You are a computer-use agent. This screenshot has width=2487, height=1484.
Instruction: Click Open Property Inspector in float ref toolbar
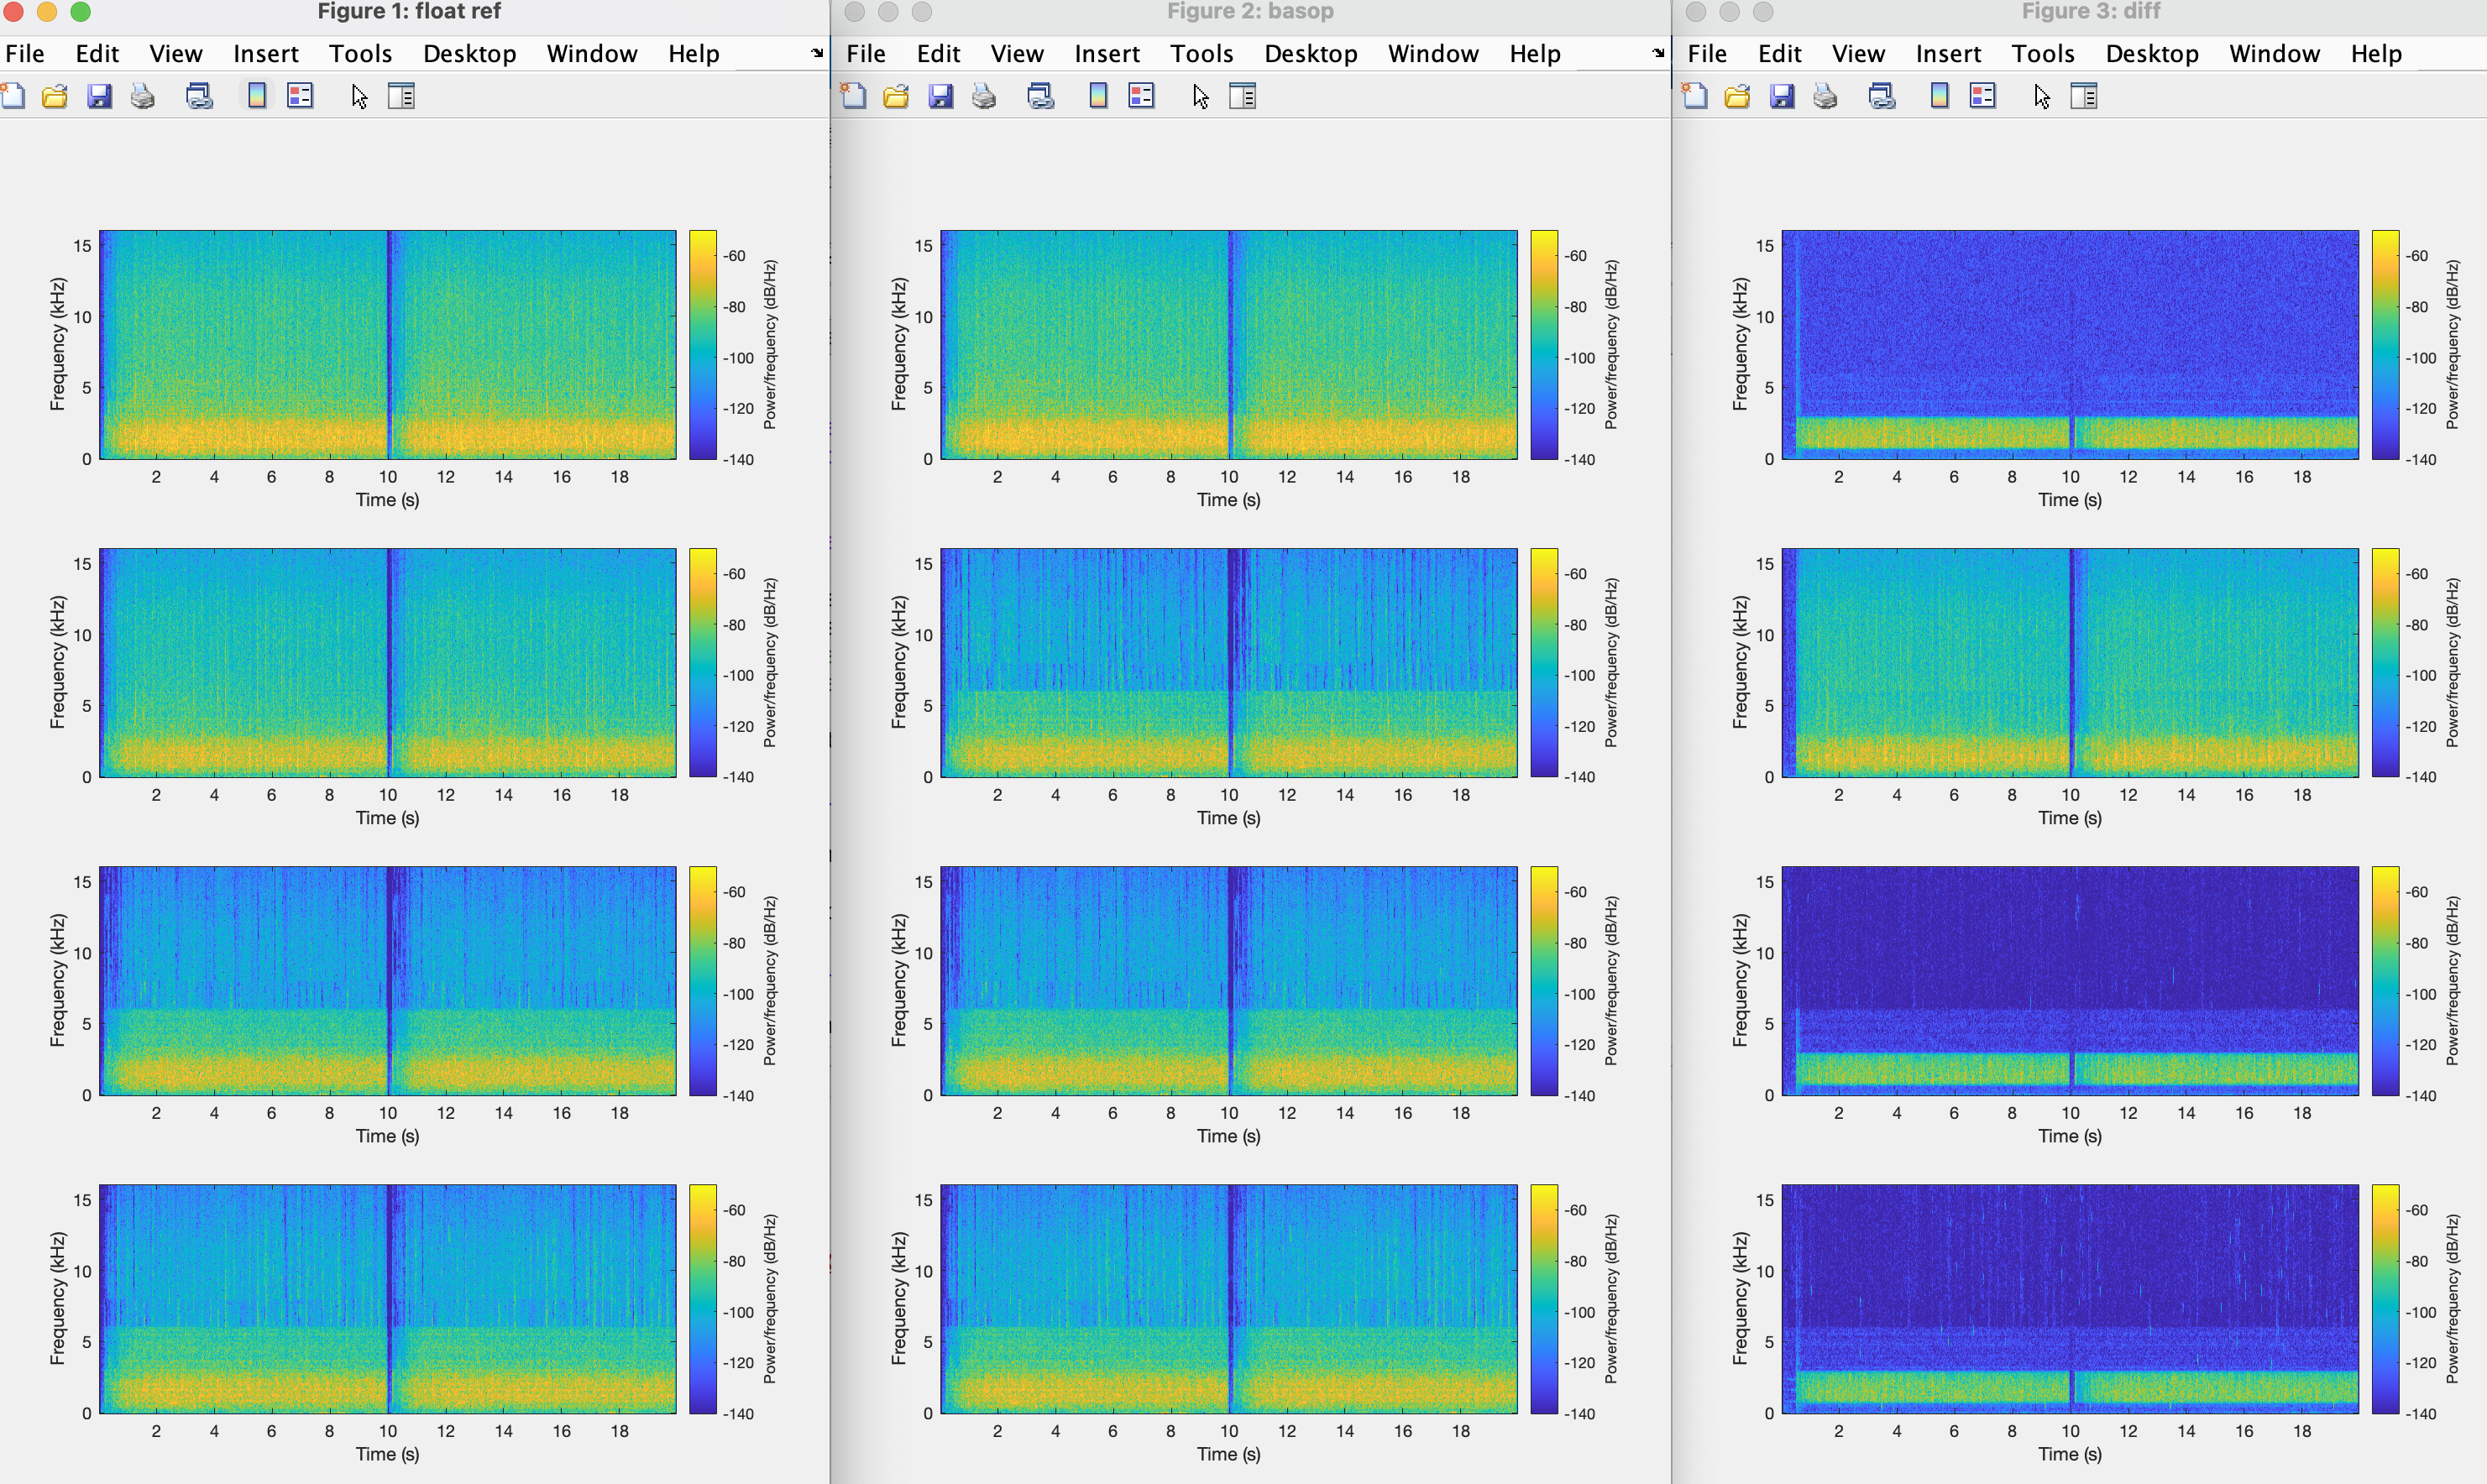pyautogui.click(x=401, y=96)
